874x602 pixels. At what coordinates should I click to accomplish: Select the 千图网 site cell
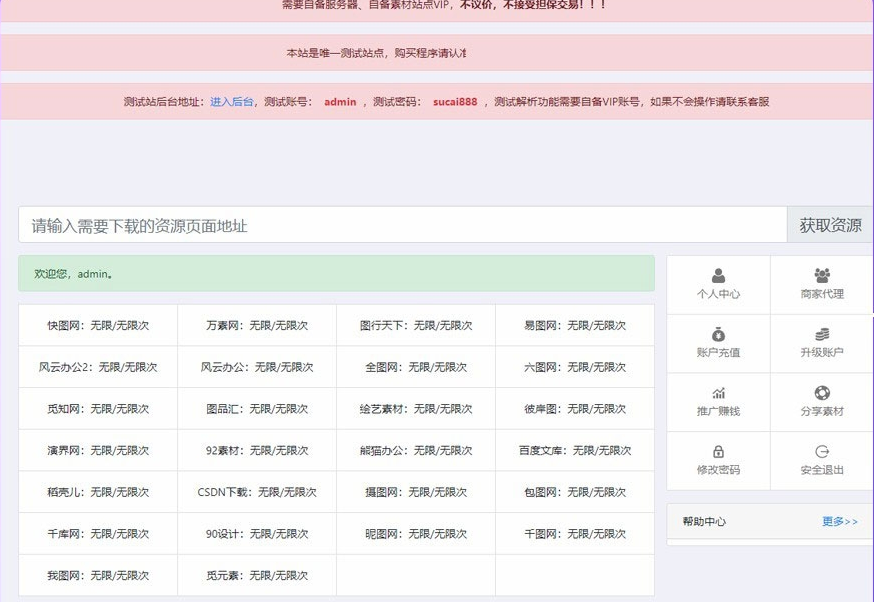coord(575,534)
